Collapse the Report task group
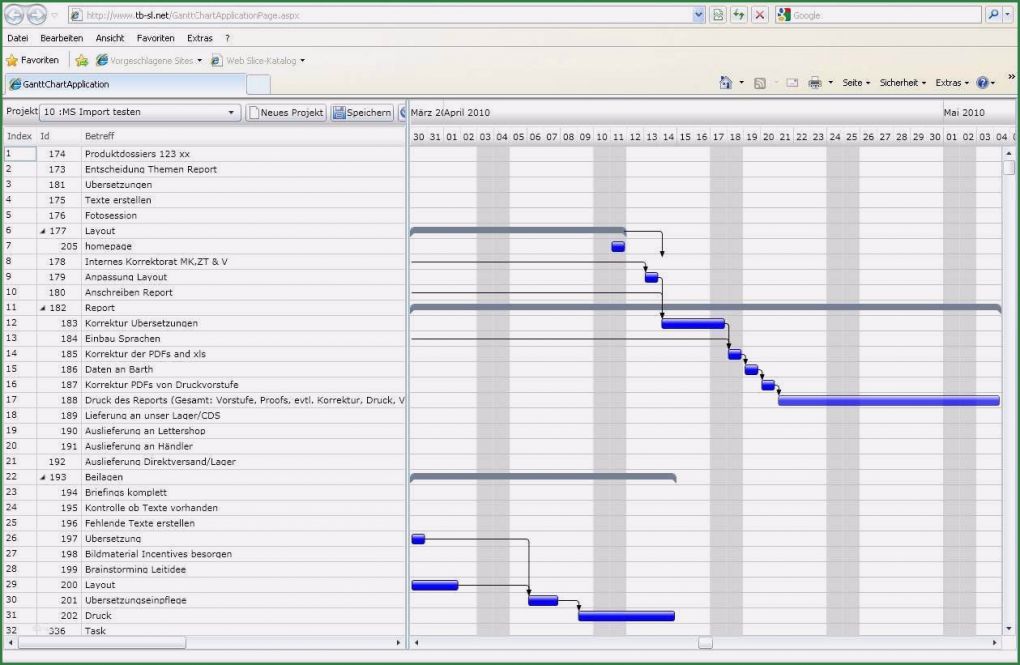Viewport: 1020px width, 665px height. (x=40, y=308)
